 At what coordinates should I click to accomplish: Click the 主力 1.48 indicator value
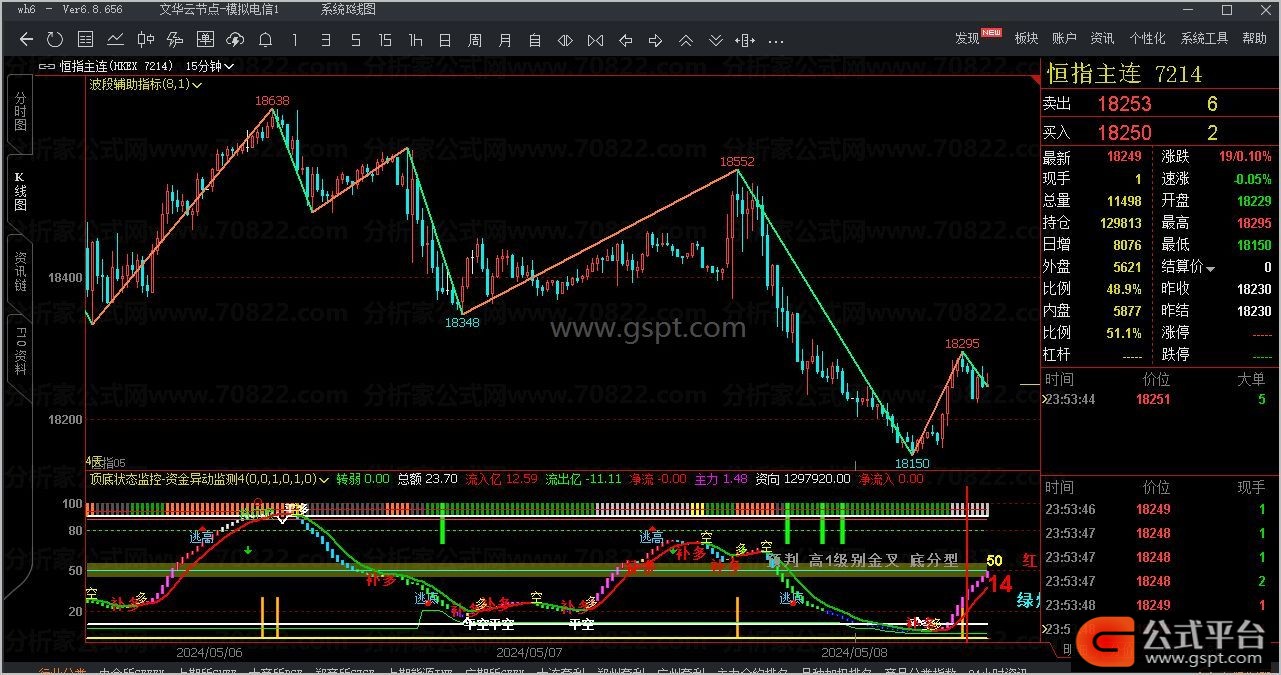722,479
